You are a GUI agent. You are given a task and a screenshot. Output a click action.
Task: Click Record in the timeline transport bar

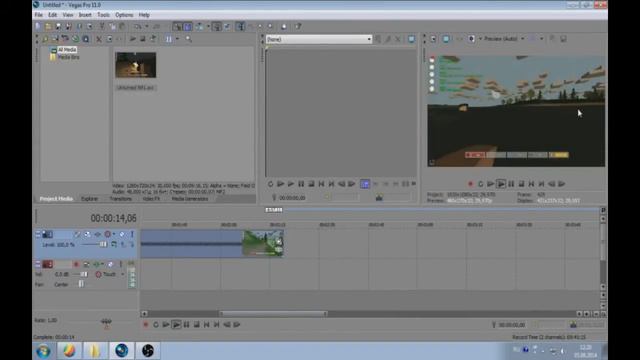[x=146, y=325]
